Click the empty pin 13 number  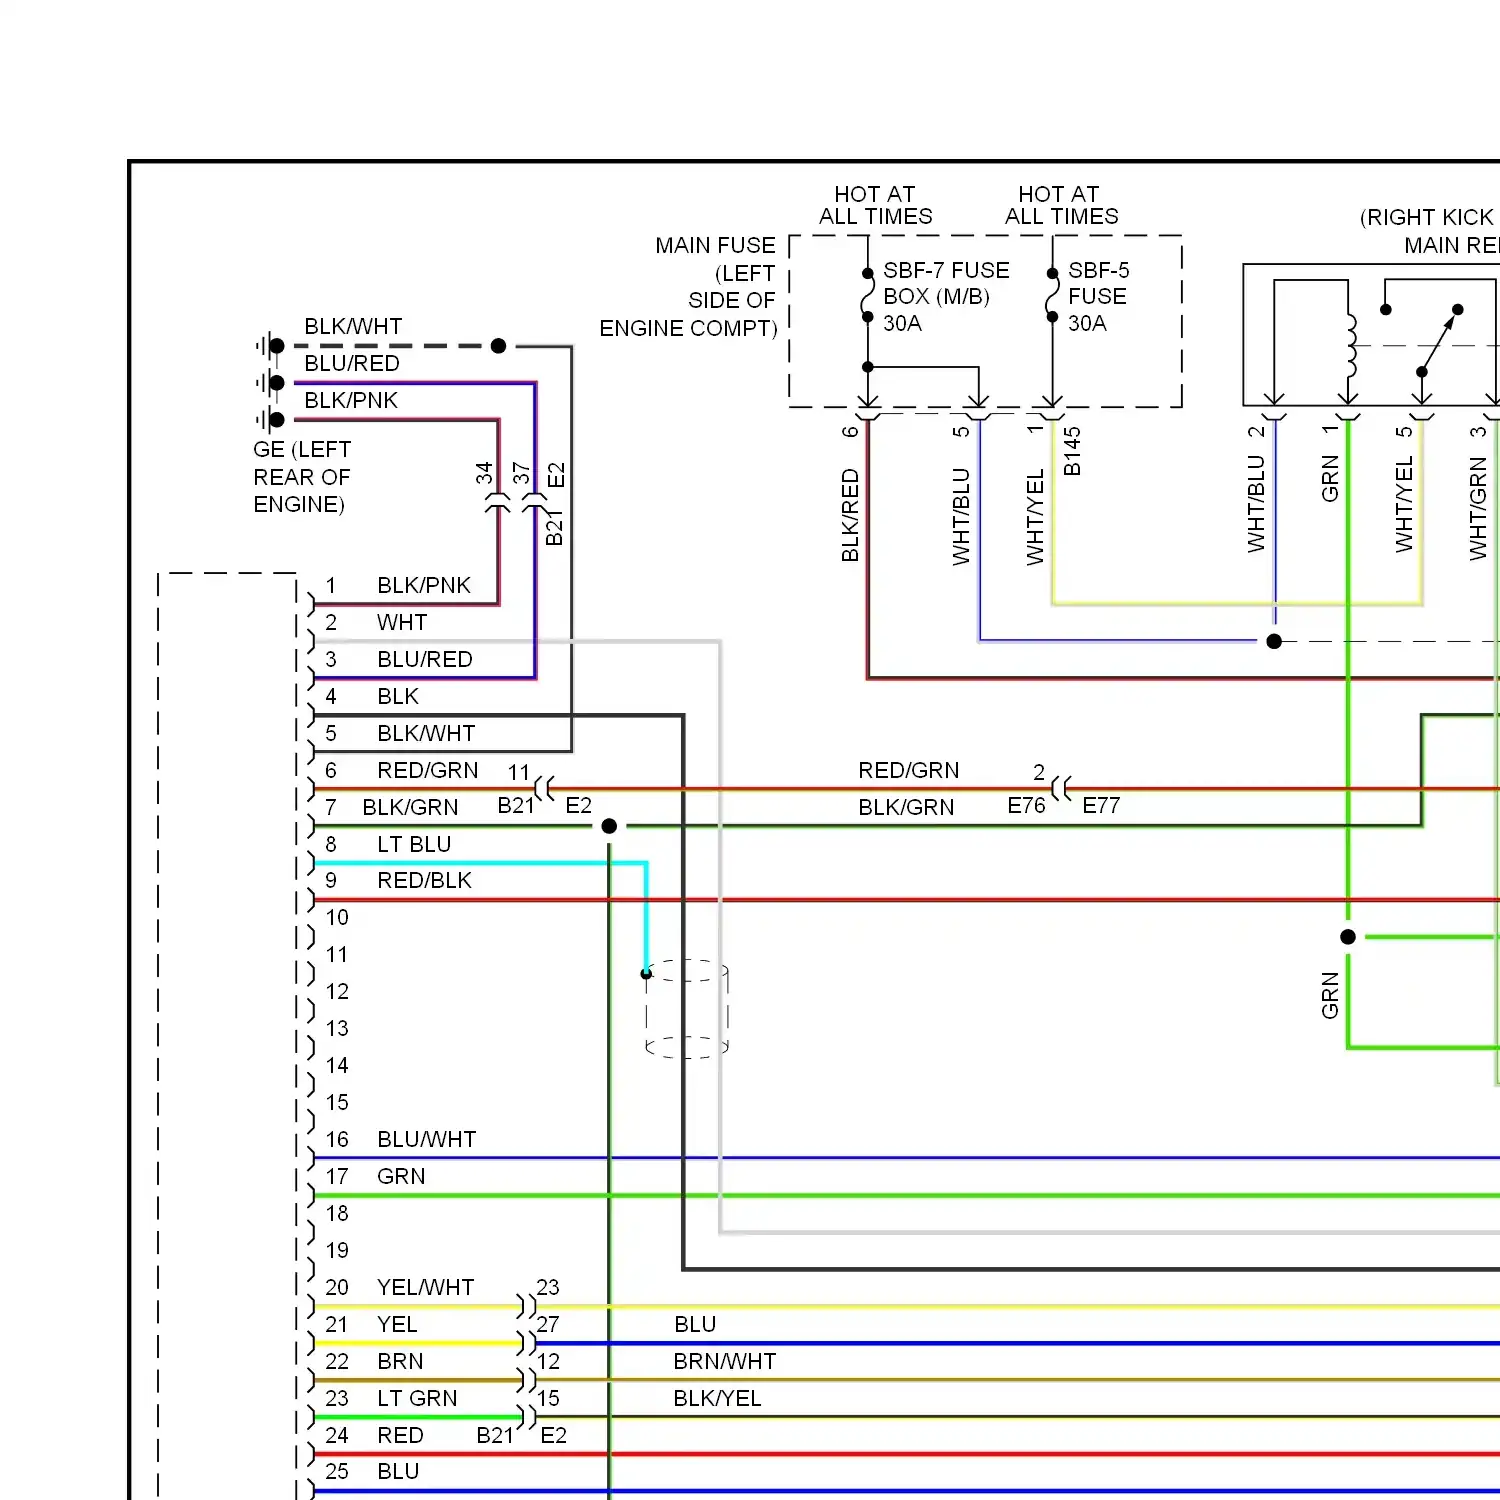pyautogui.click(x=337, y=1029)
